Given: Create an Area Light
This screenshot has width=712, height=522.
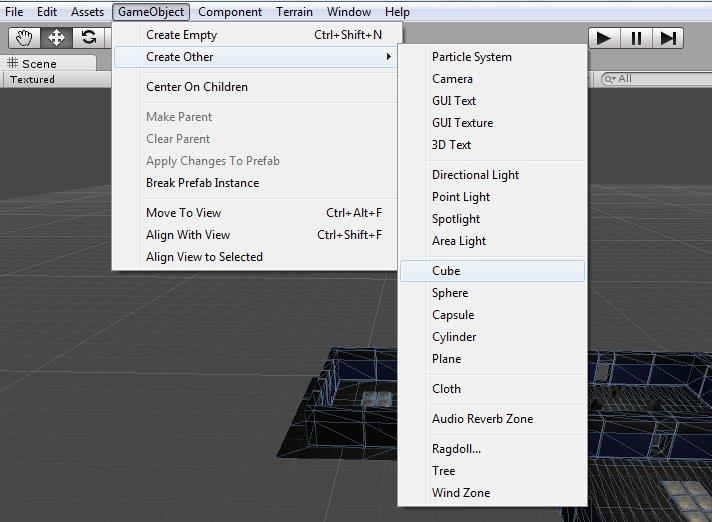Looking at the screenshot, I should tap(493, 241).
